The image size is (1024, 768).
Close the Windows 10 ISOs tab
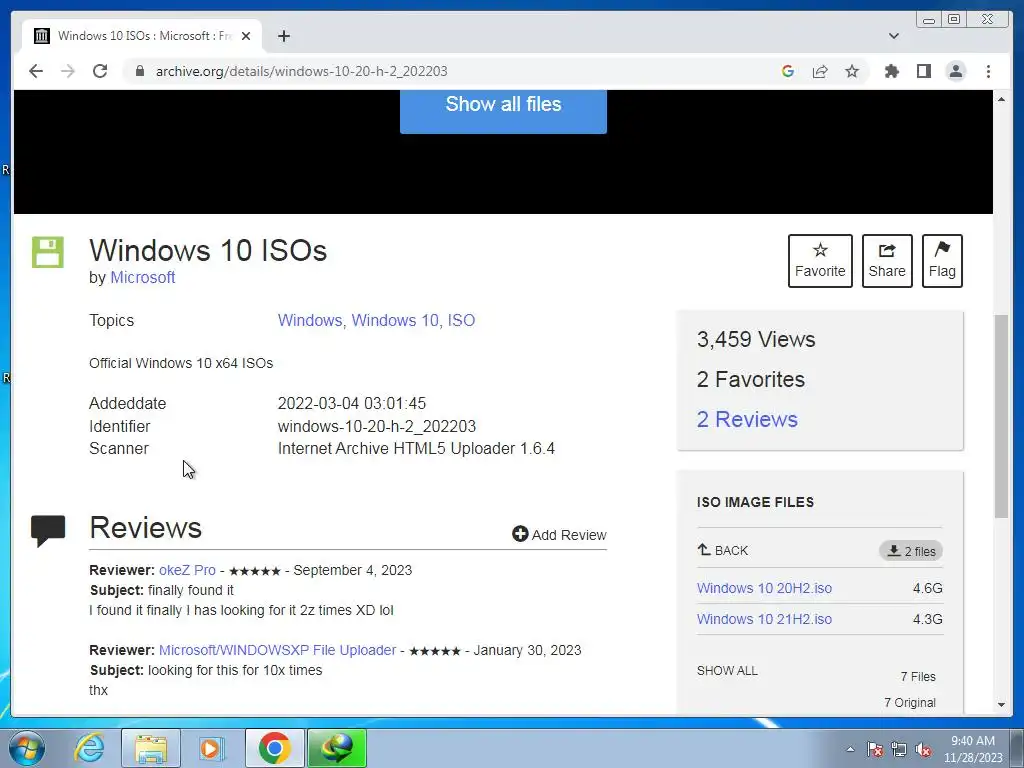click(246, 36)
